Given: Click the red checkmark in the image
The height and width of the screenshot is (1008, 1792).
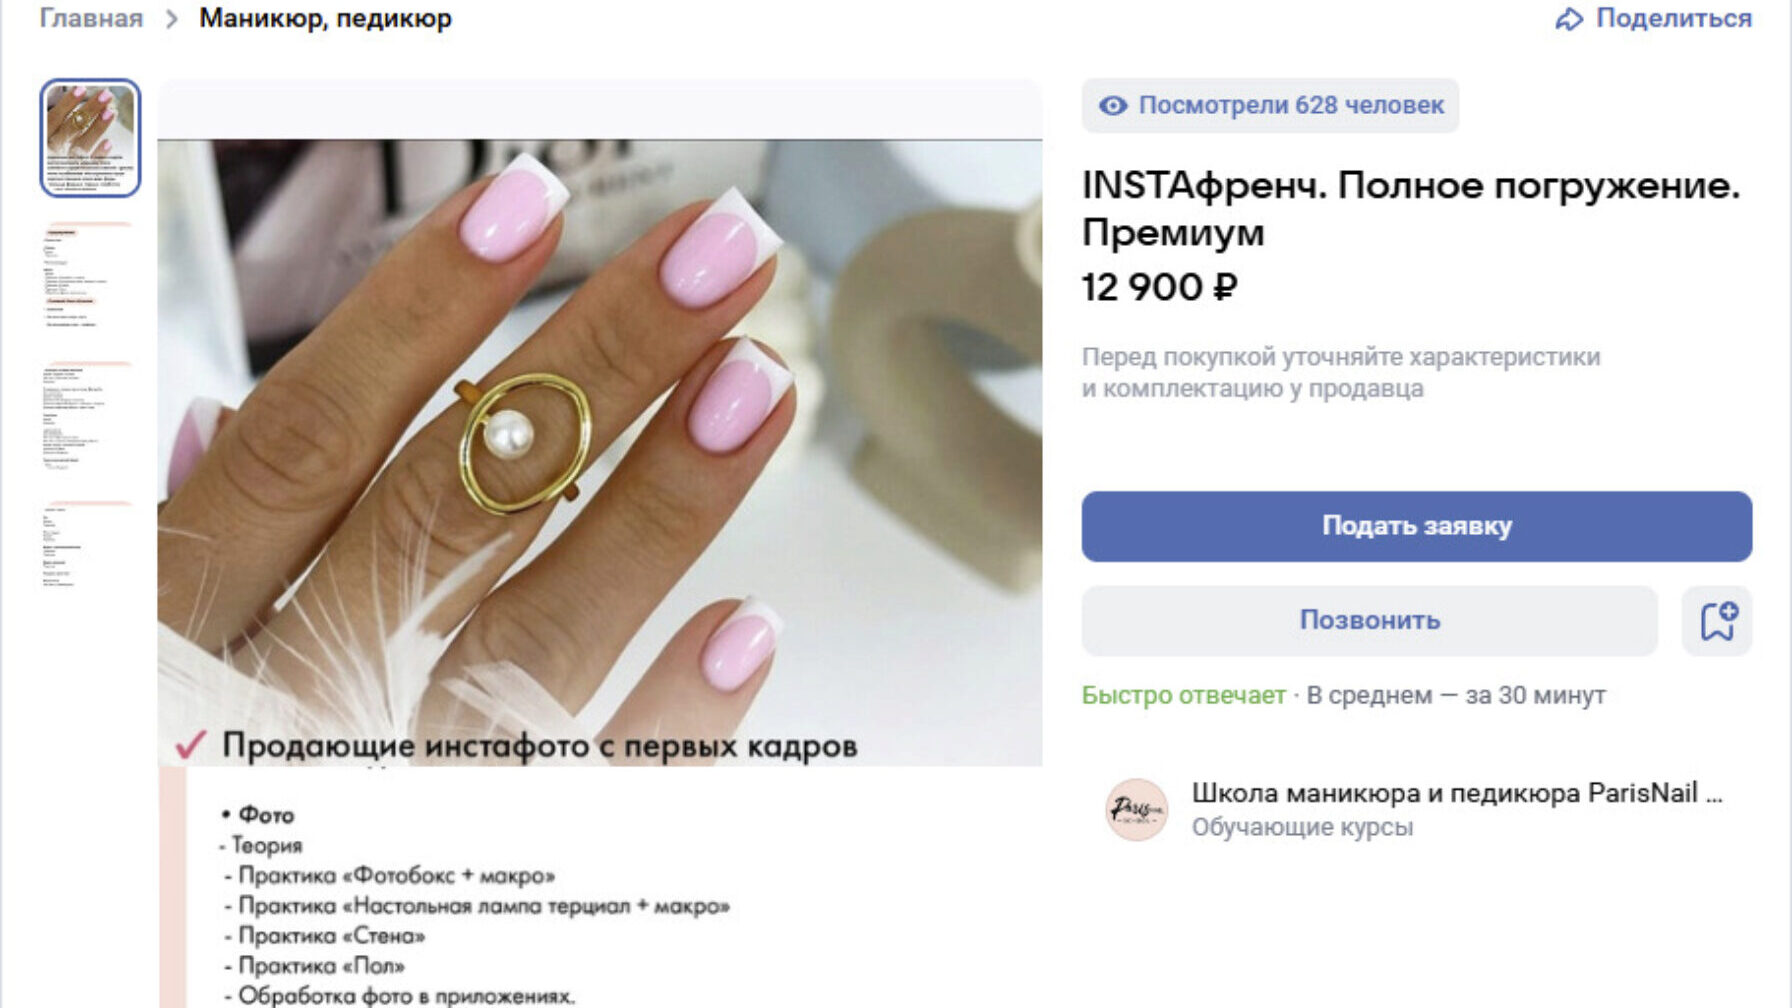Looking at the screenshot, I should point(190,745).
